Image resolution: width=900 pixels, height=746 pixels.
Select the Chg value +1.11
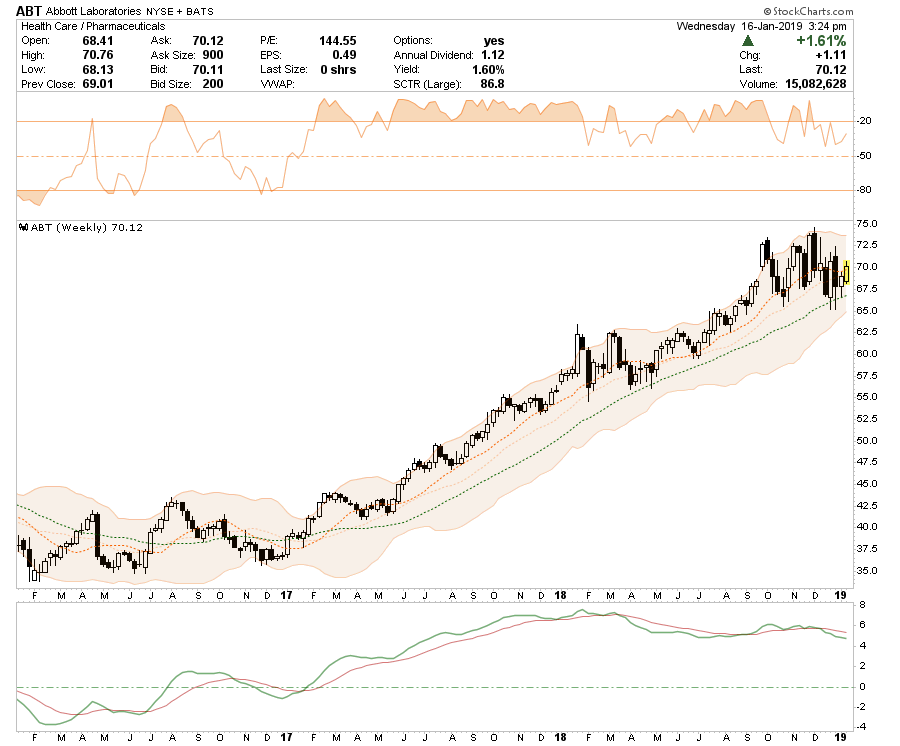[831, 55]
